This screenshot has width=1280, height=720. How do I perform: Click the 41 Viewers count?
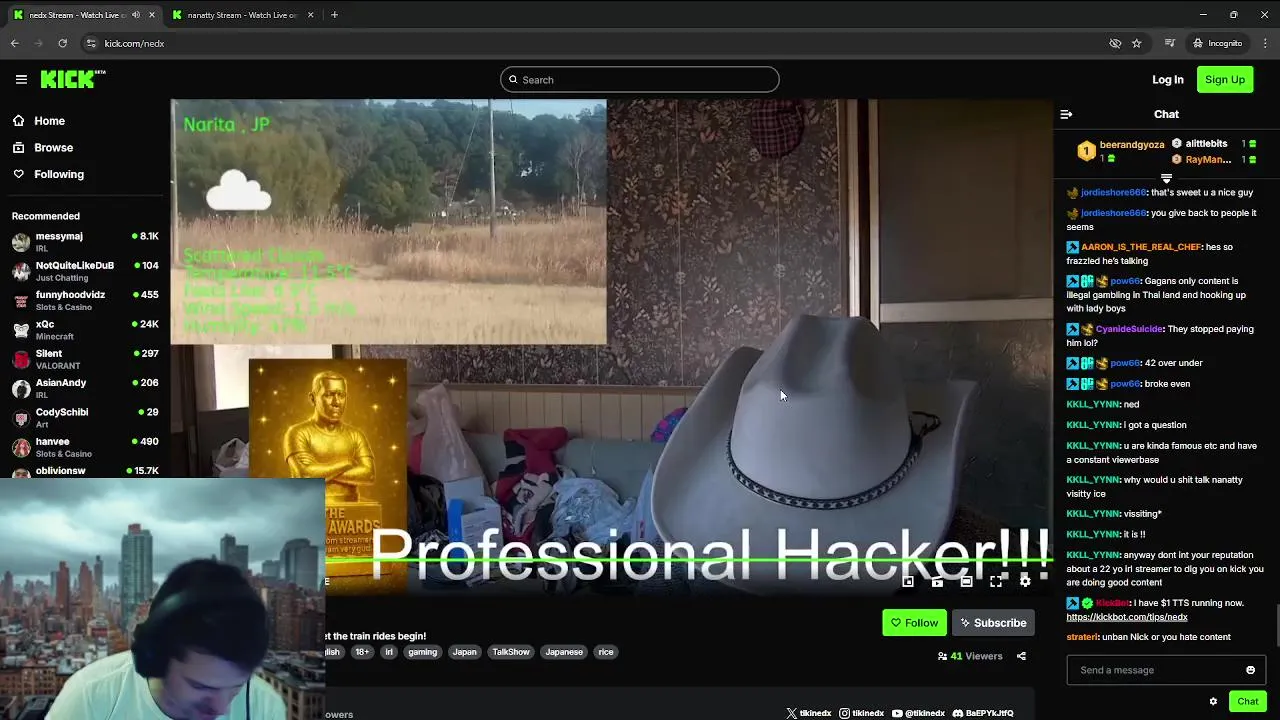coord(970,656)
